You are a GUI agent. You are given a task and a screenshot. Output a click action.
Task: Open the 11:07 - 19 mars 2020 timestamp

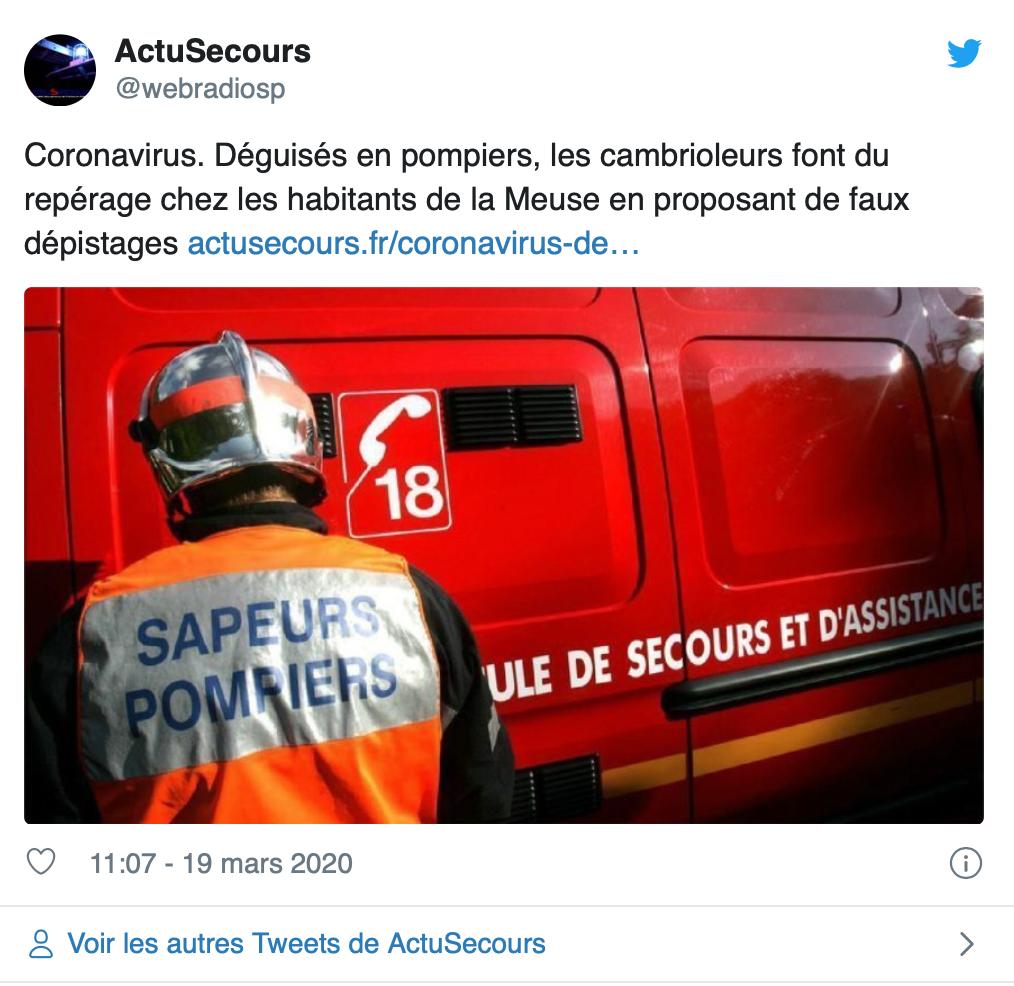pyautogui.click(x=221, y=864)
